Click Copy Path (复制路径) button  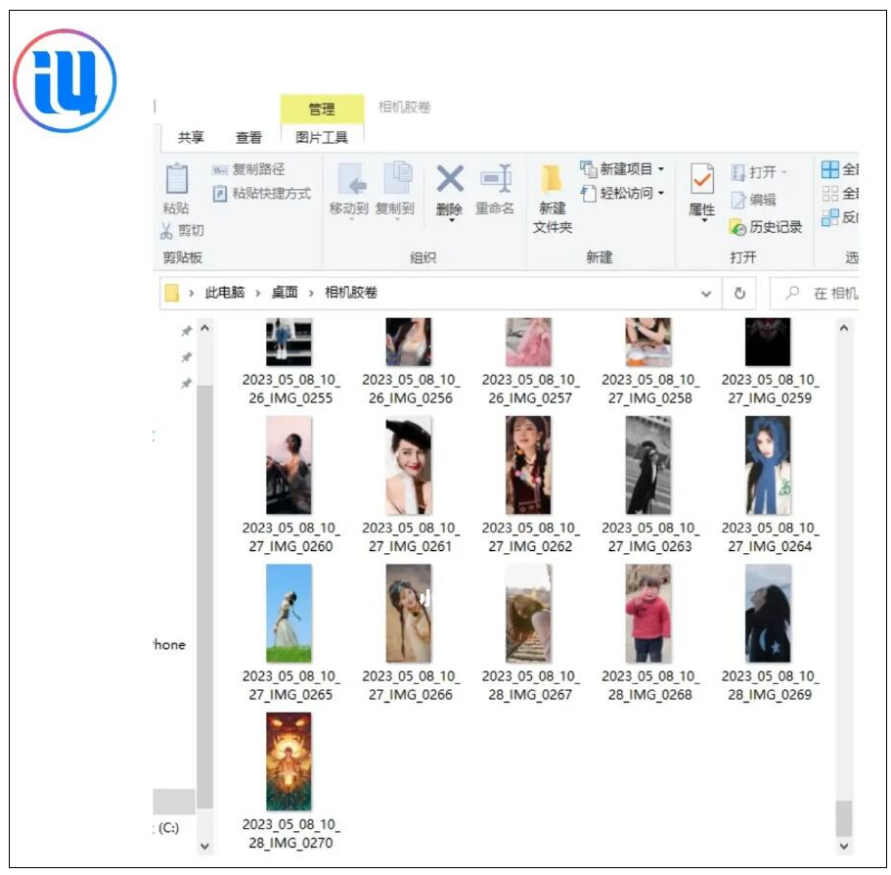pos(249,169)
